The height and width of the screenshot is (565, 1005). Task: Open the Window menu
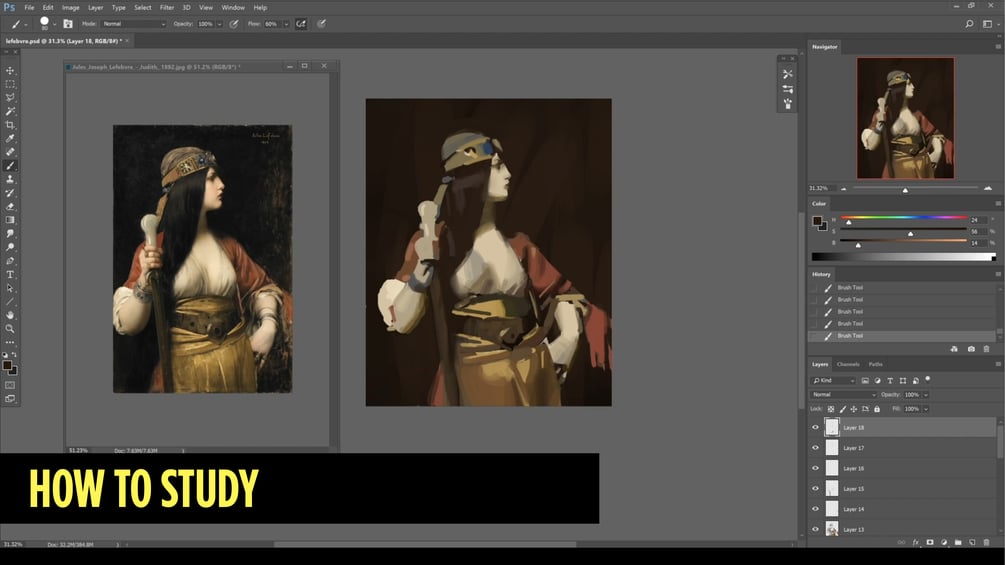(x=233, y=8)
